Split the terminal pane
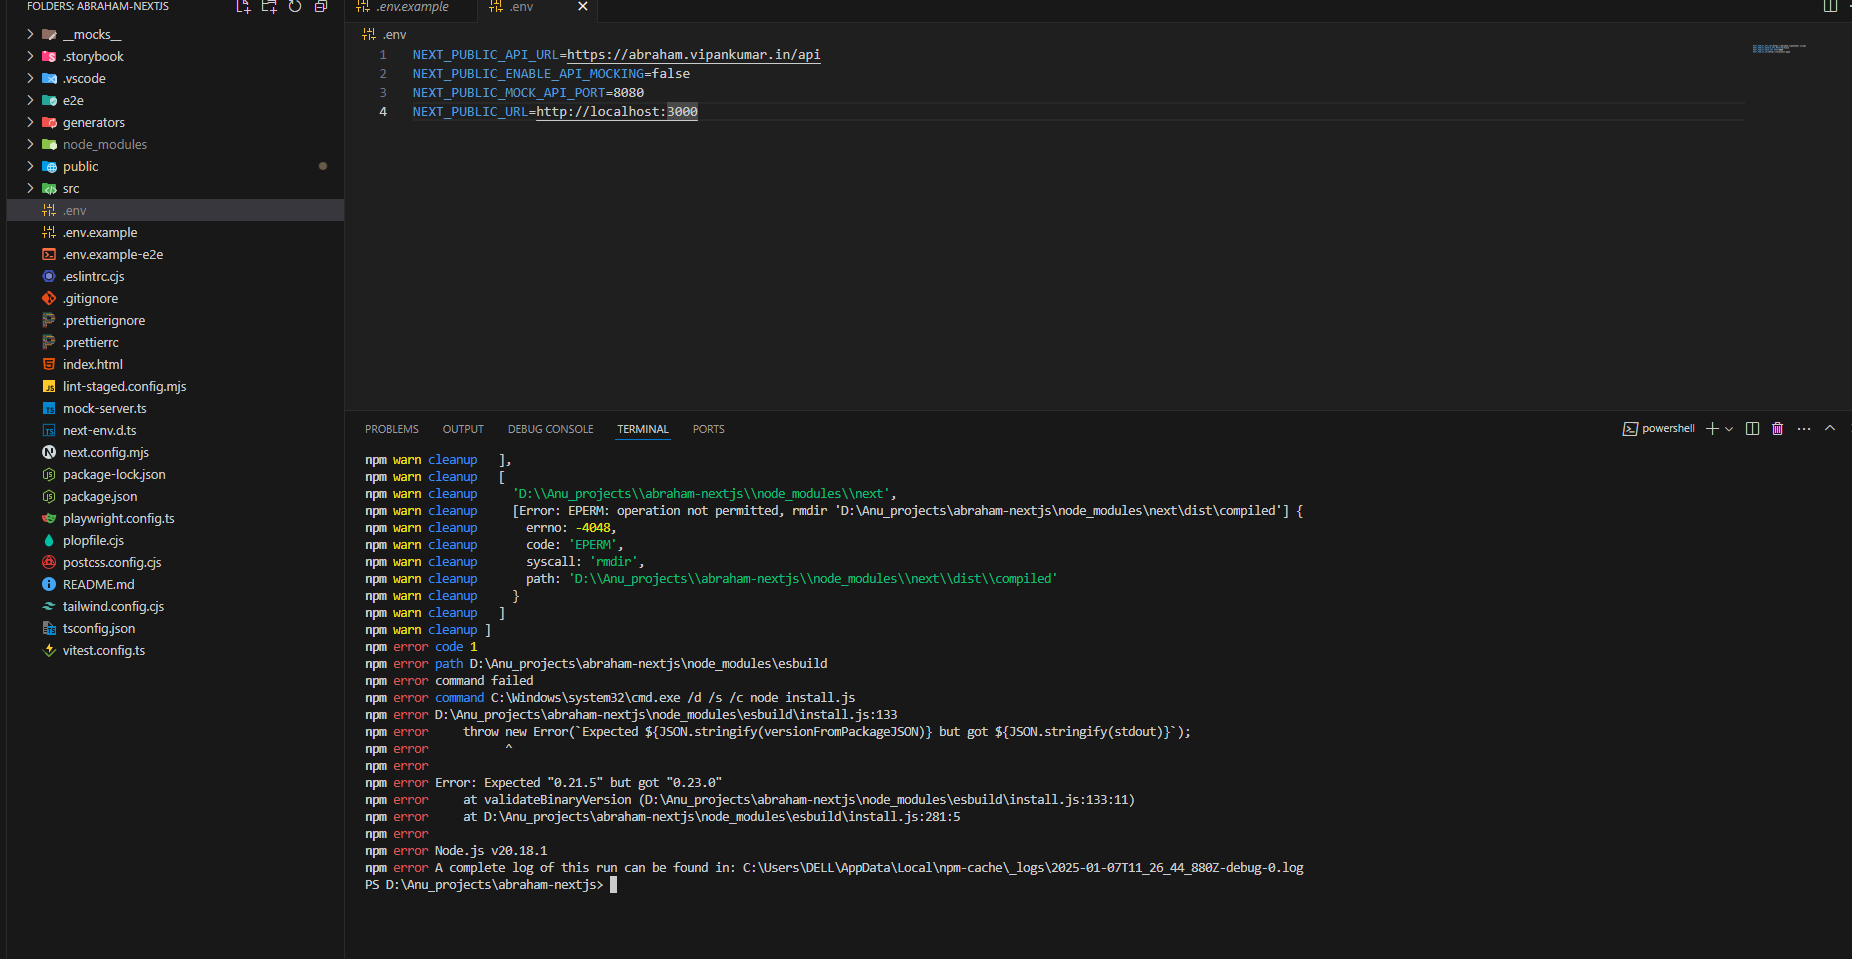Screen dimensions: 1852x959 [1752, 429]
